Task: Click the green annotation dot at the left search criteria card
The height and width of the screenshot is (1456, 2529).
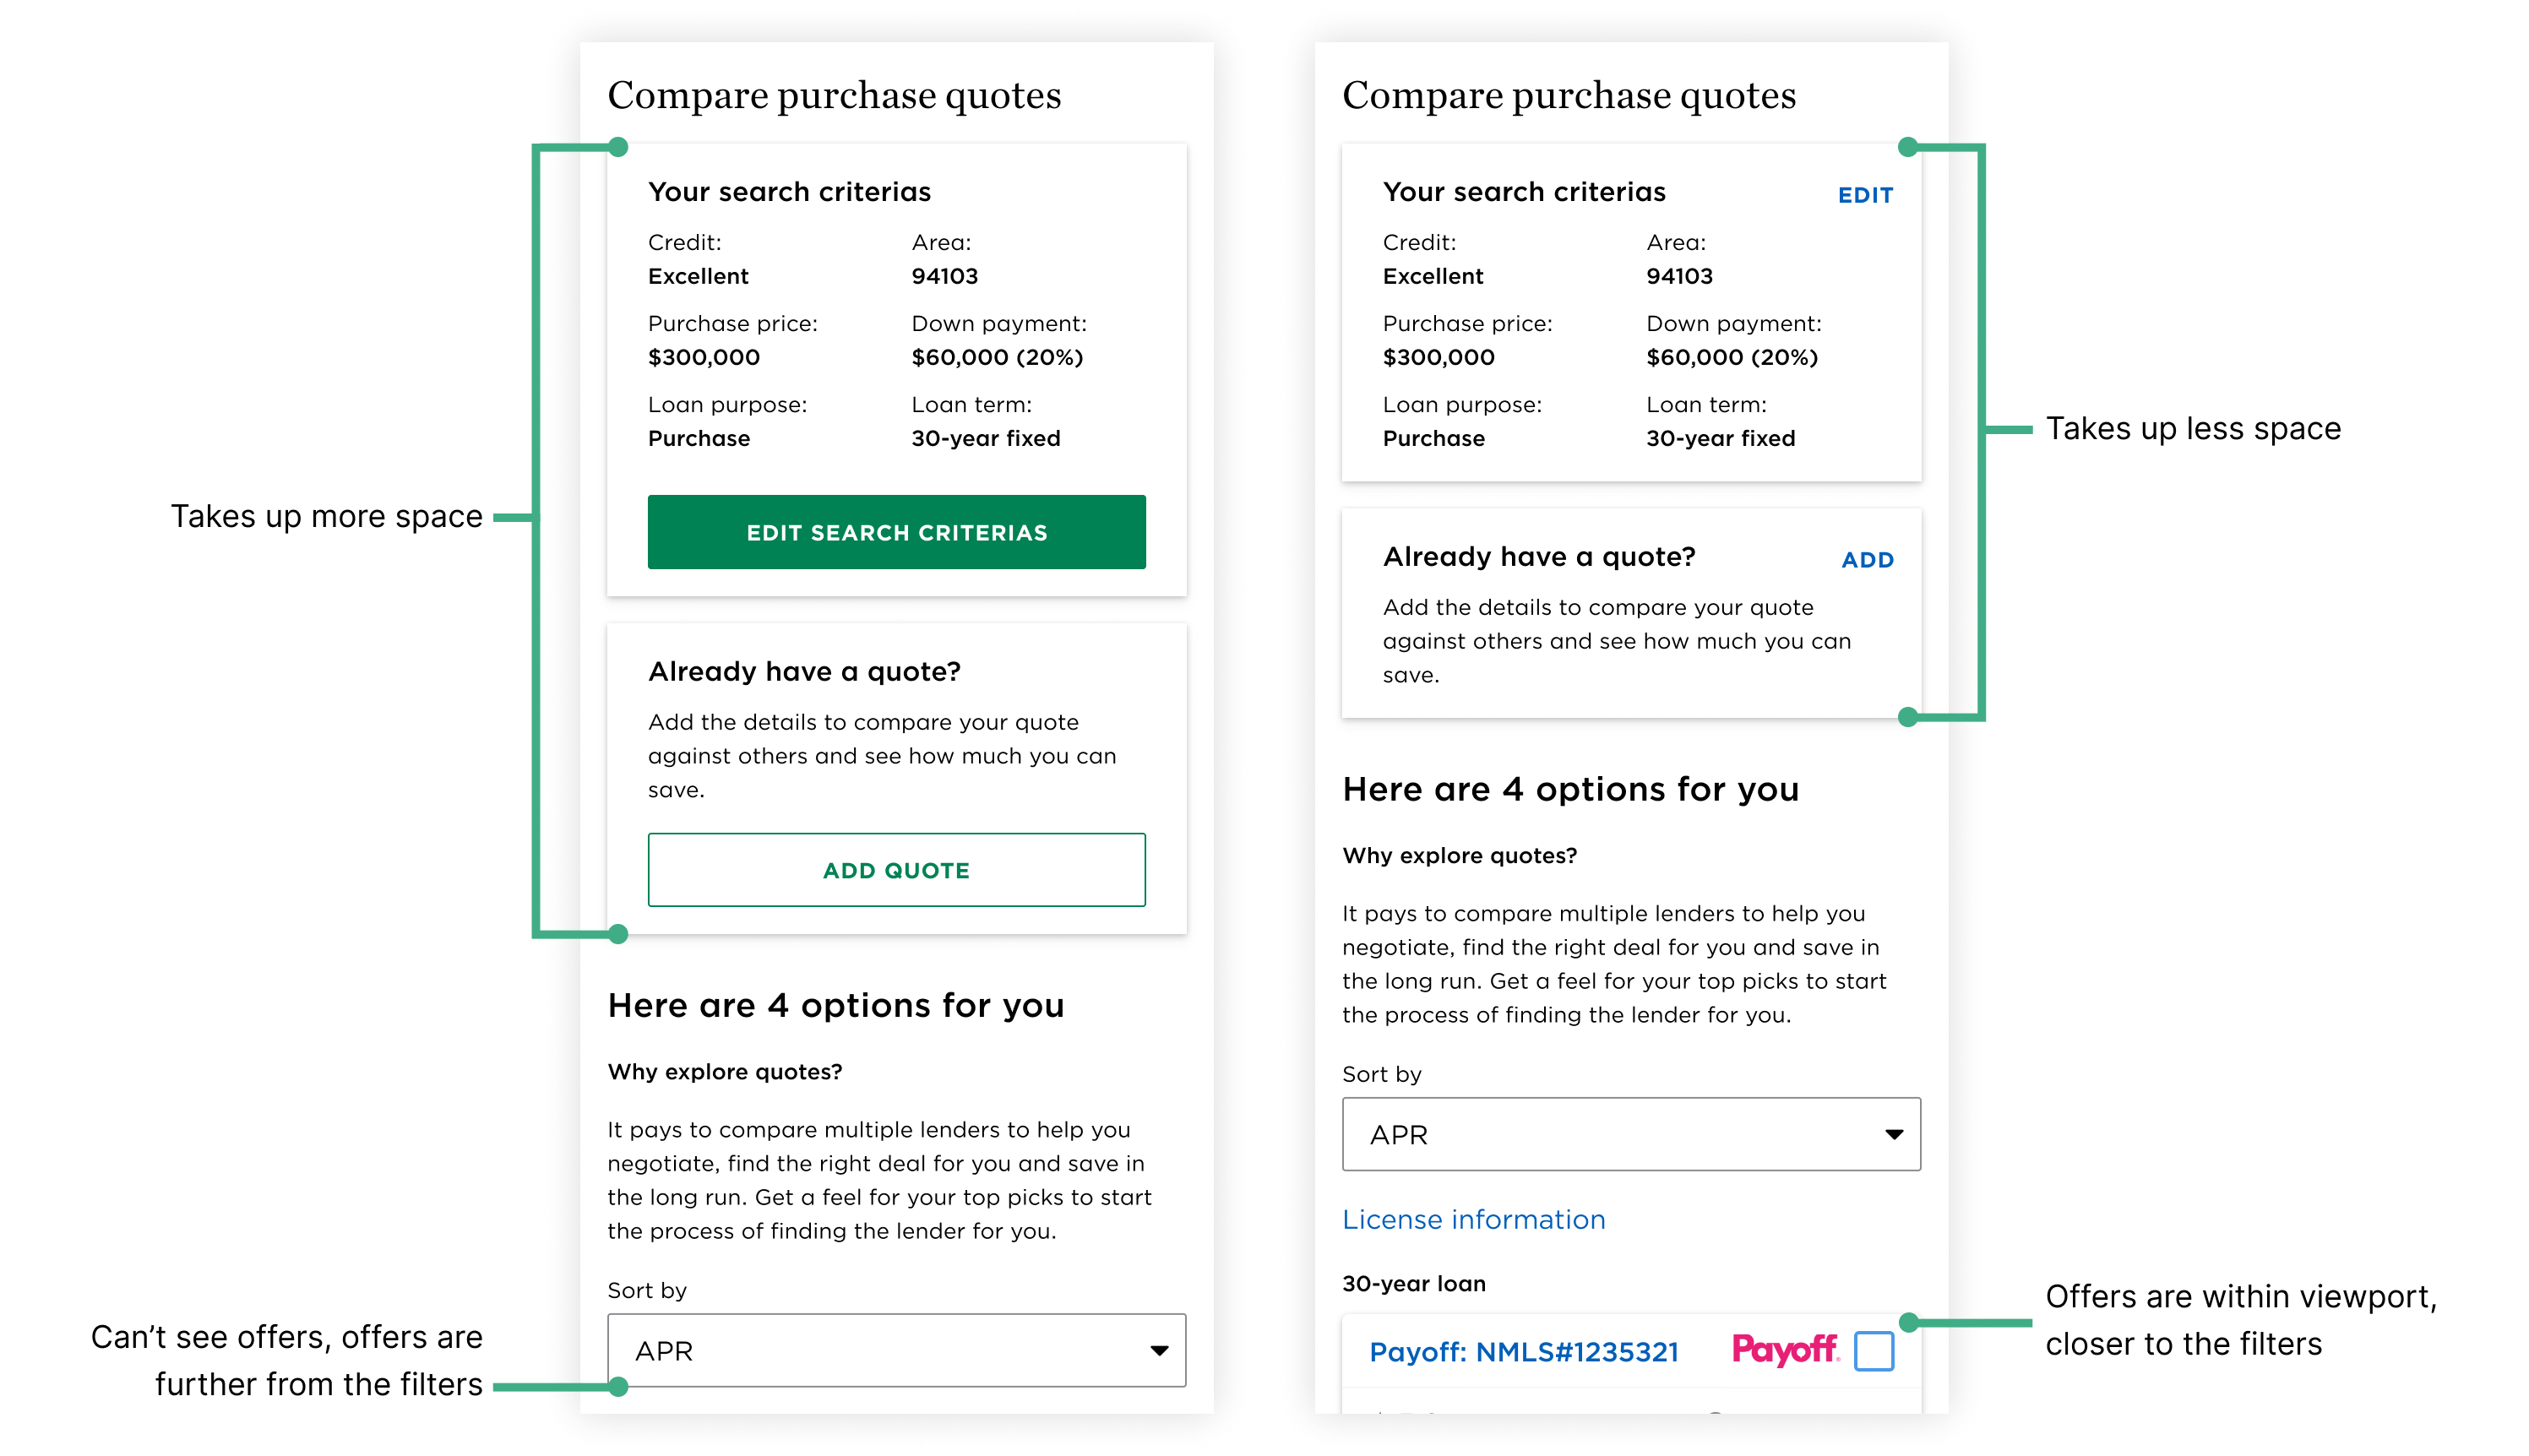Action: tap(618, 147)
